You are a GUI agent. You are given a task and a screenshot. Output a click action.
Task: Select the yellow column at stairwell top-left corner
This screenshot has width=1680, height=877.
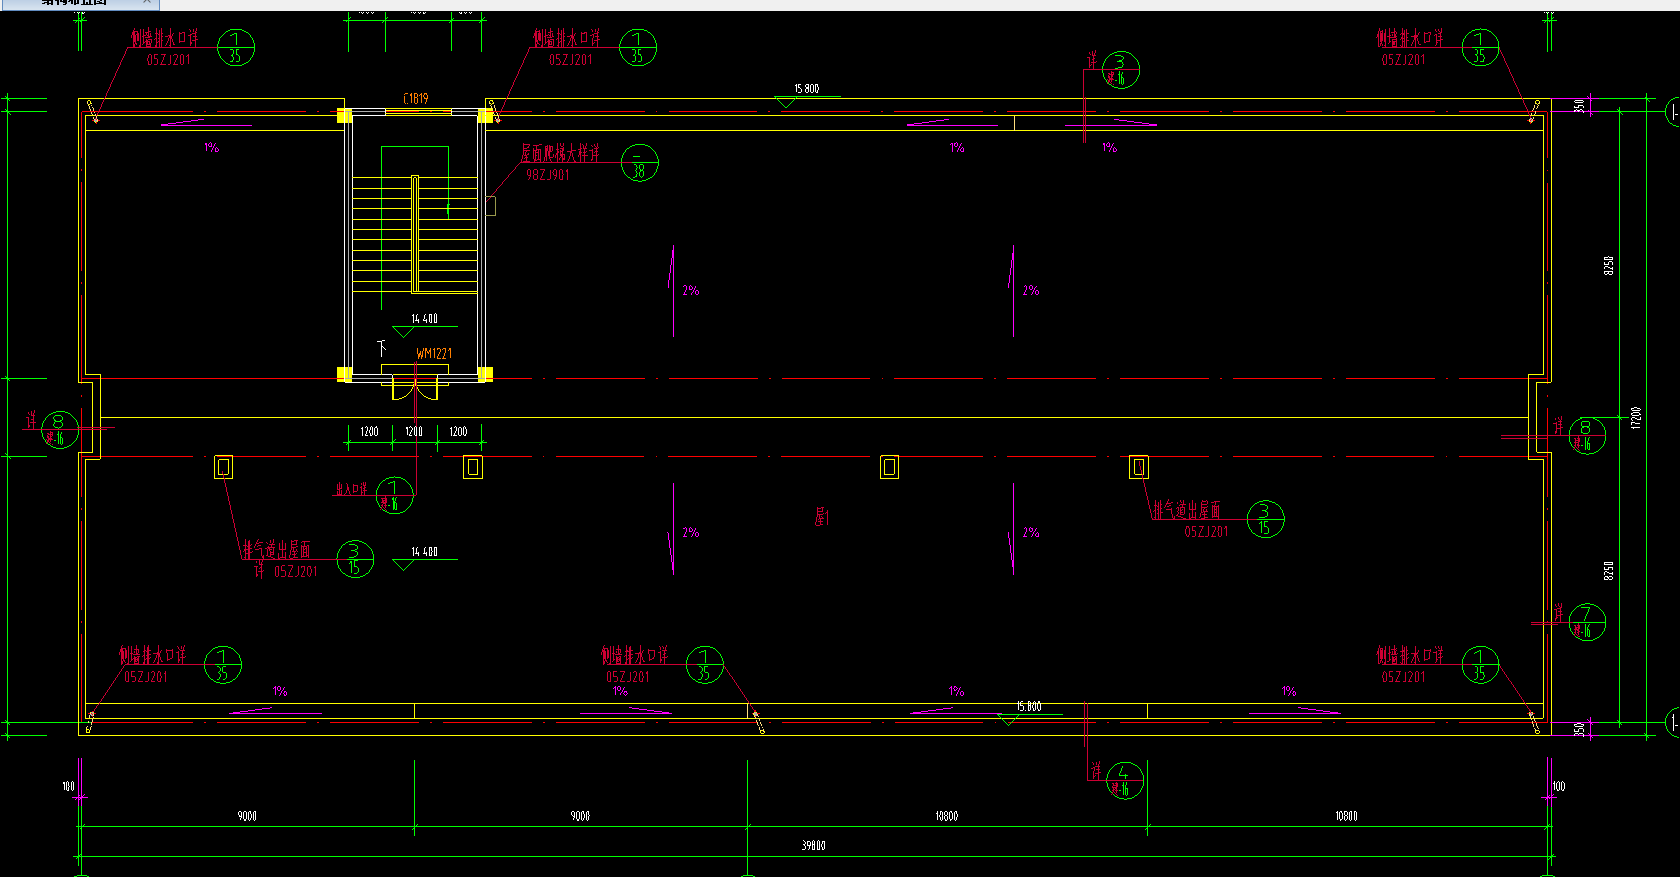[x=344, y=116]
